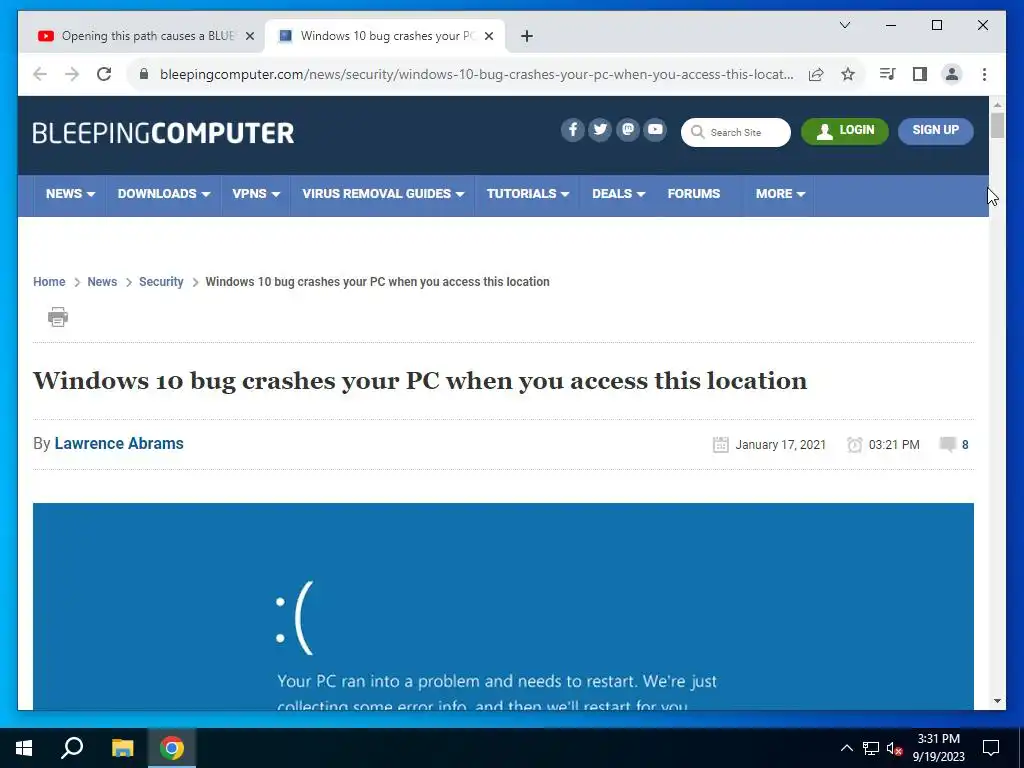Screen dimensions: 1024x768
Task: Expand VIRUS REMOVAL GUIDES menu
Action: 383,194
